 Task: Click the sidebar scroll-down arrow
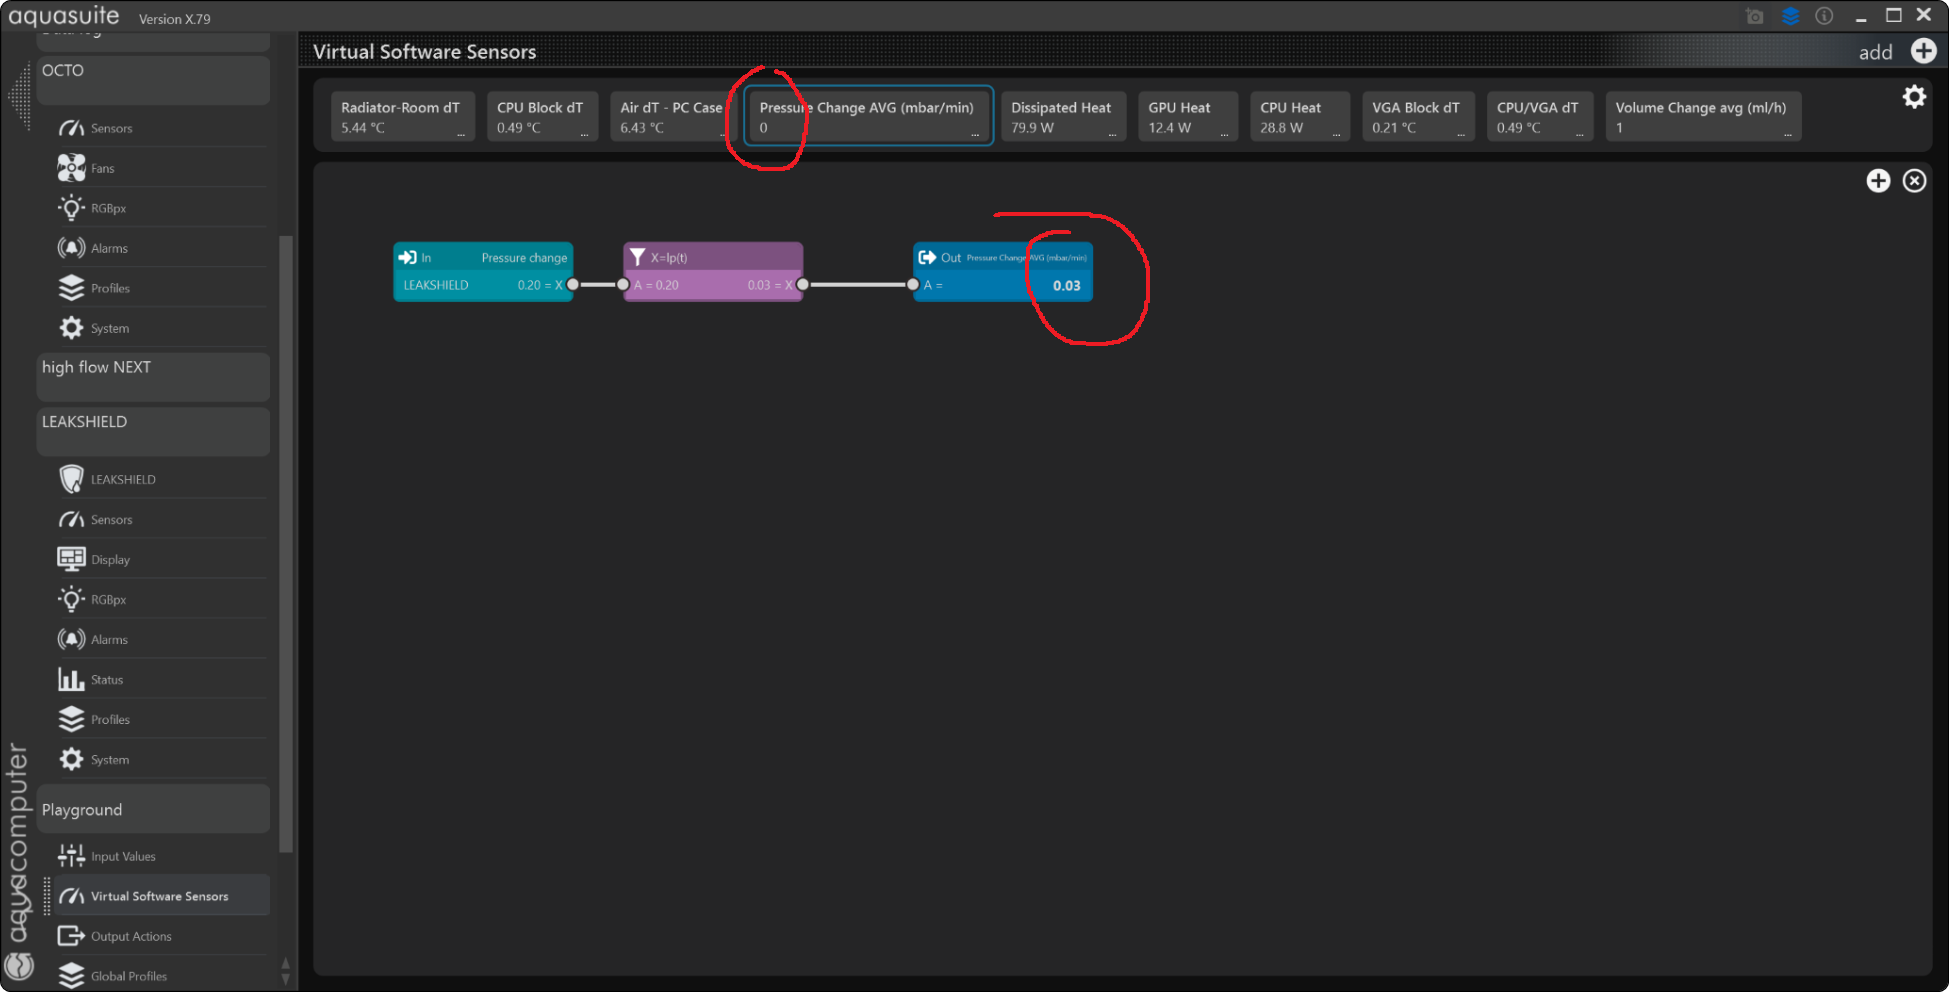286,979
